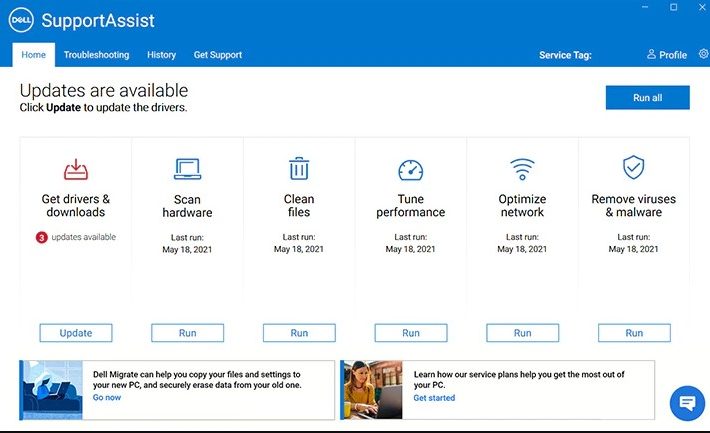Image resolution: width=710 pixels, height=433 pixels.
Task: Click the Clean files trash icon
Action: (299, 169)
